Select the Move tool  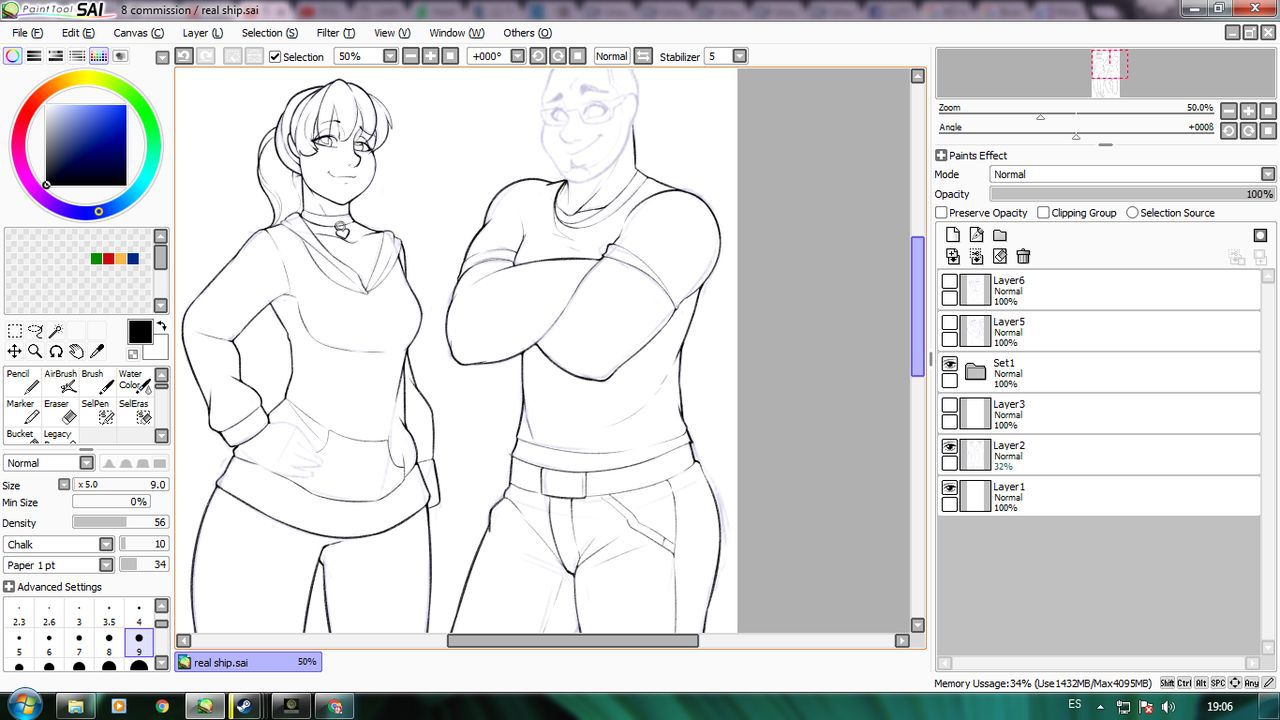click(14, 351)
